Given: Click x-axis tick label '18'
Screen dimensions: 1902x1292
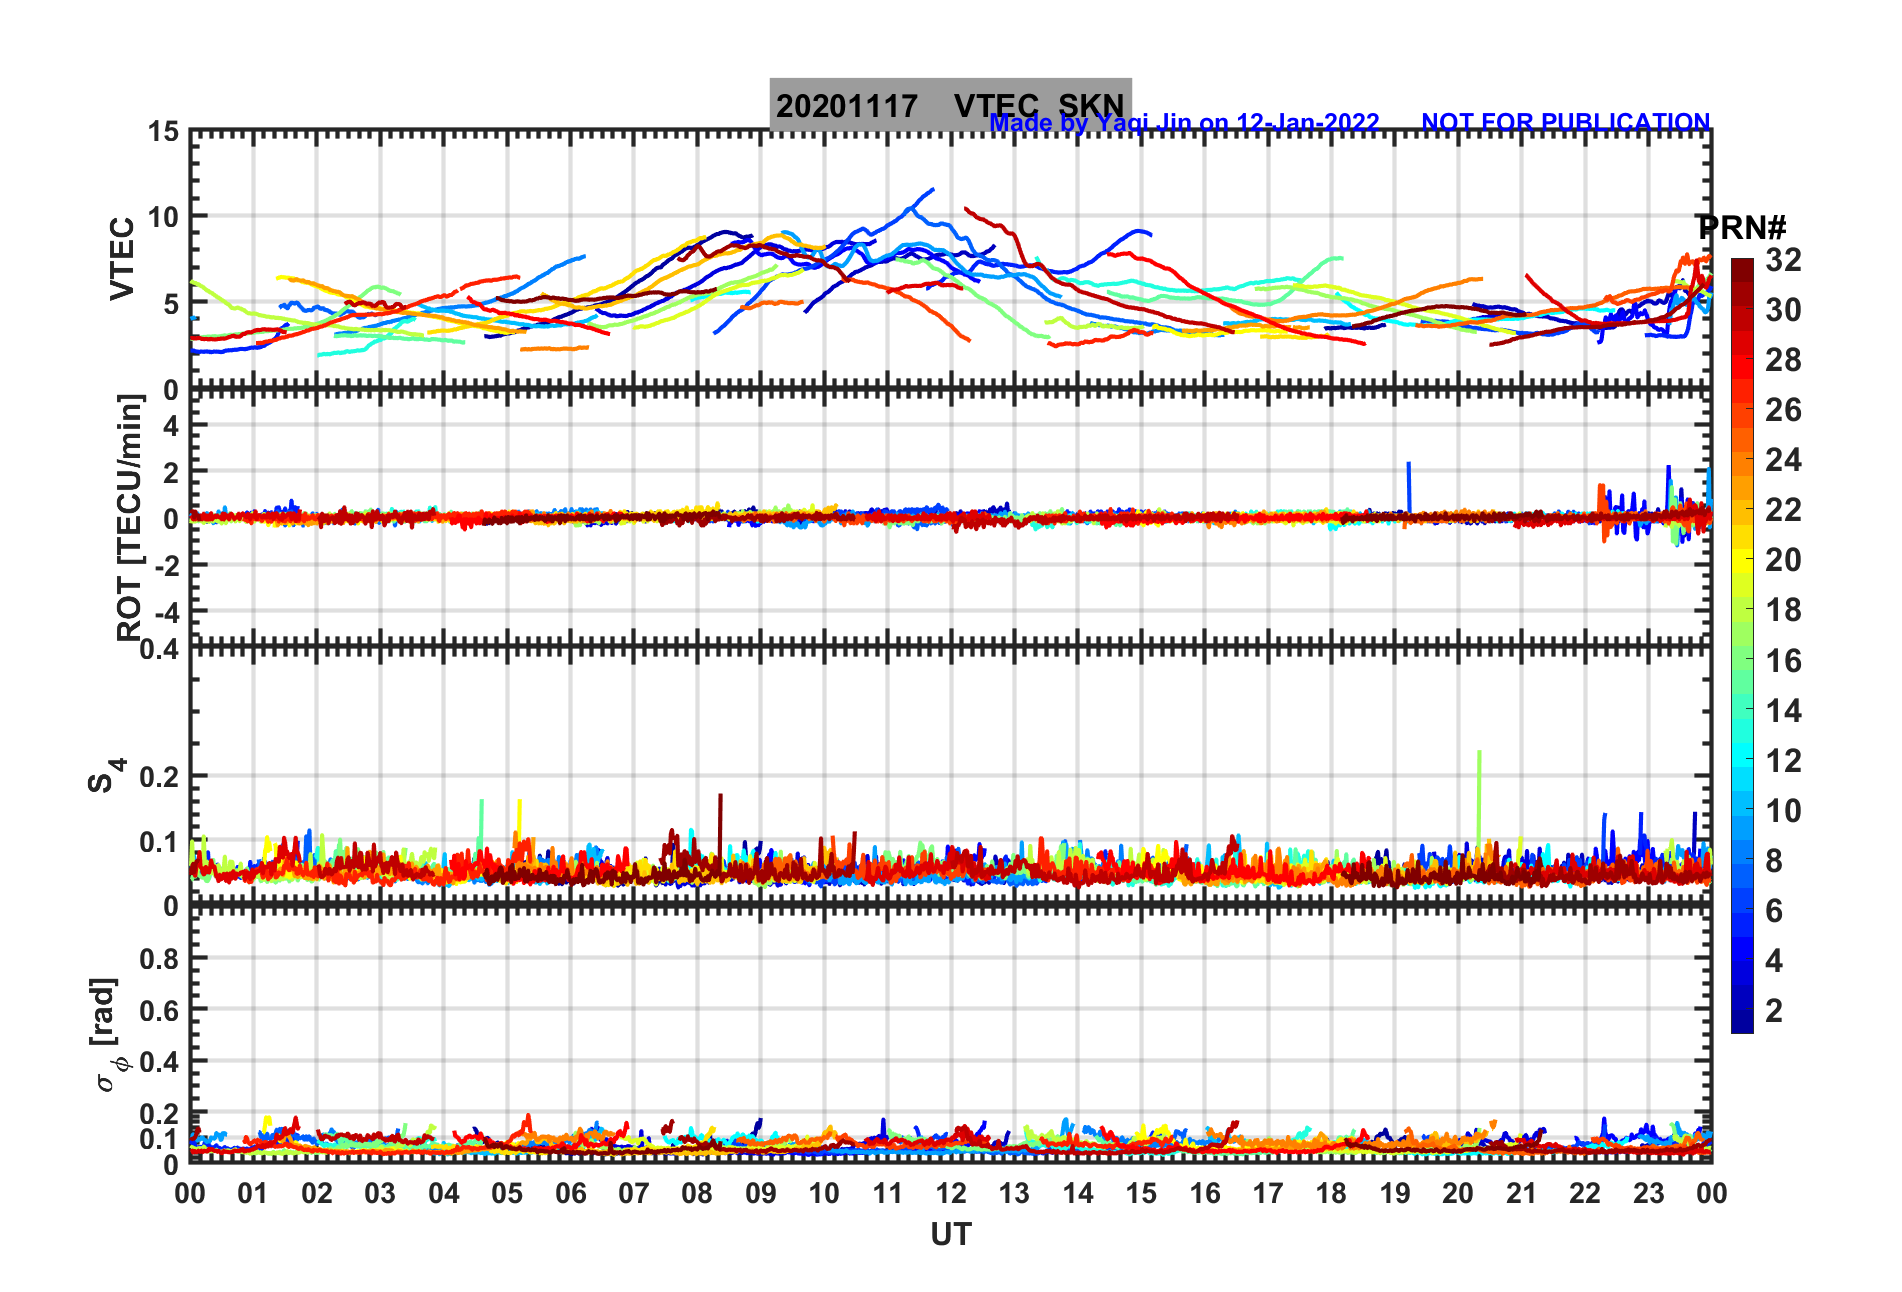Looking at the screenshot, I should click(1331, 1193).
